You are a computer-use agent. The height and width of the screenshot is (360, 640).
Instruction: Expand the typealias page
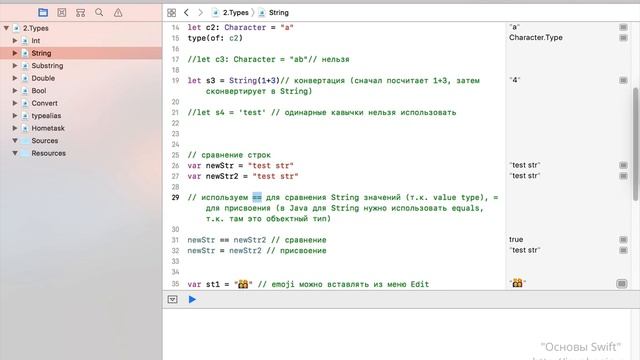15,116
